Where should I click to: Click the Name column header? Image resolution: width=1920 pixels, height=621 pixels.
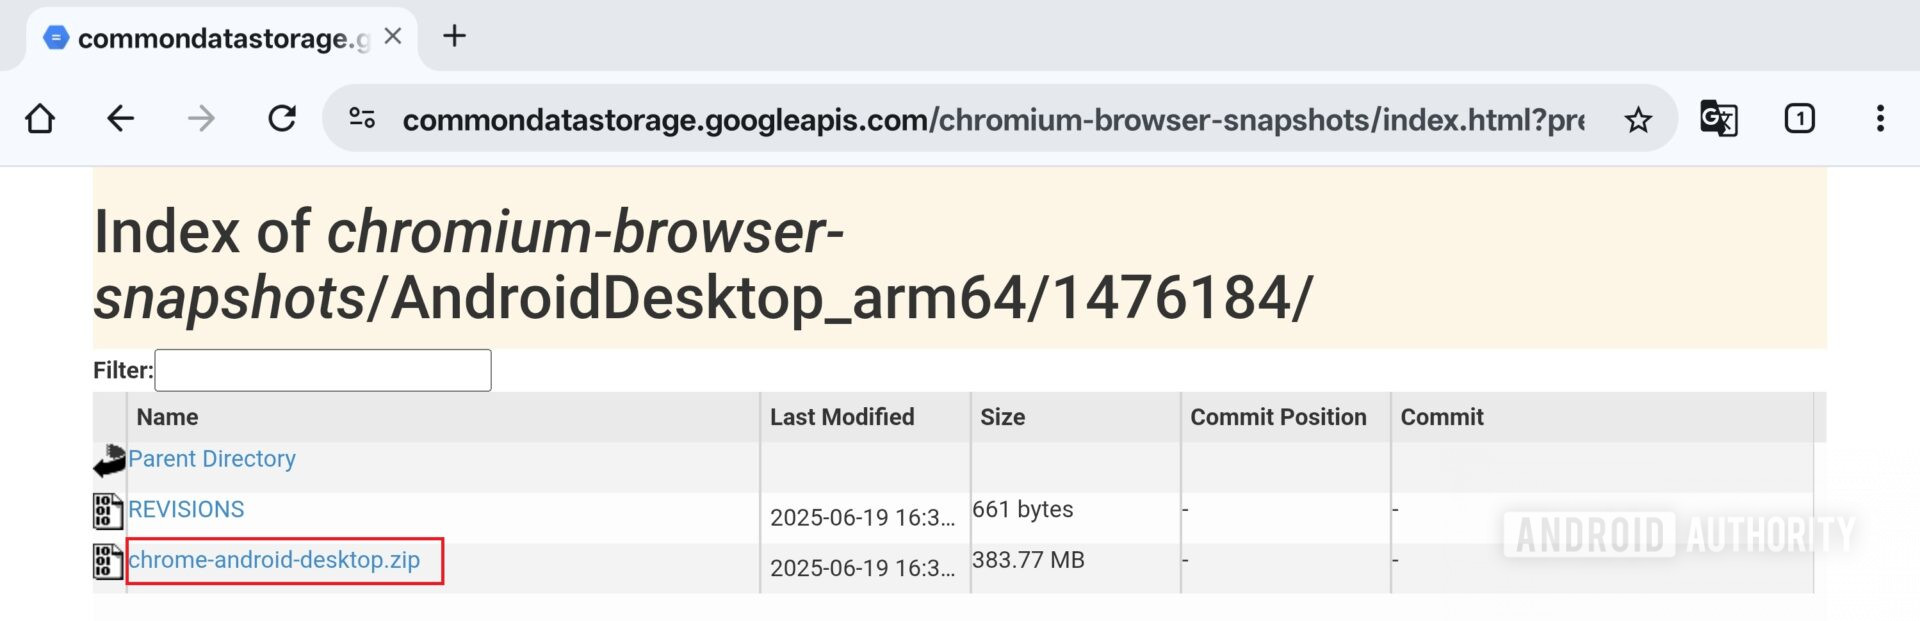click(166, 417)
